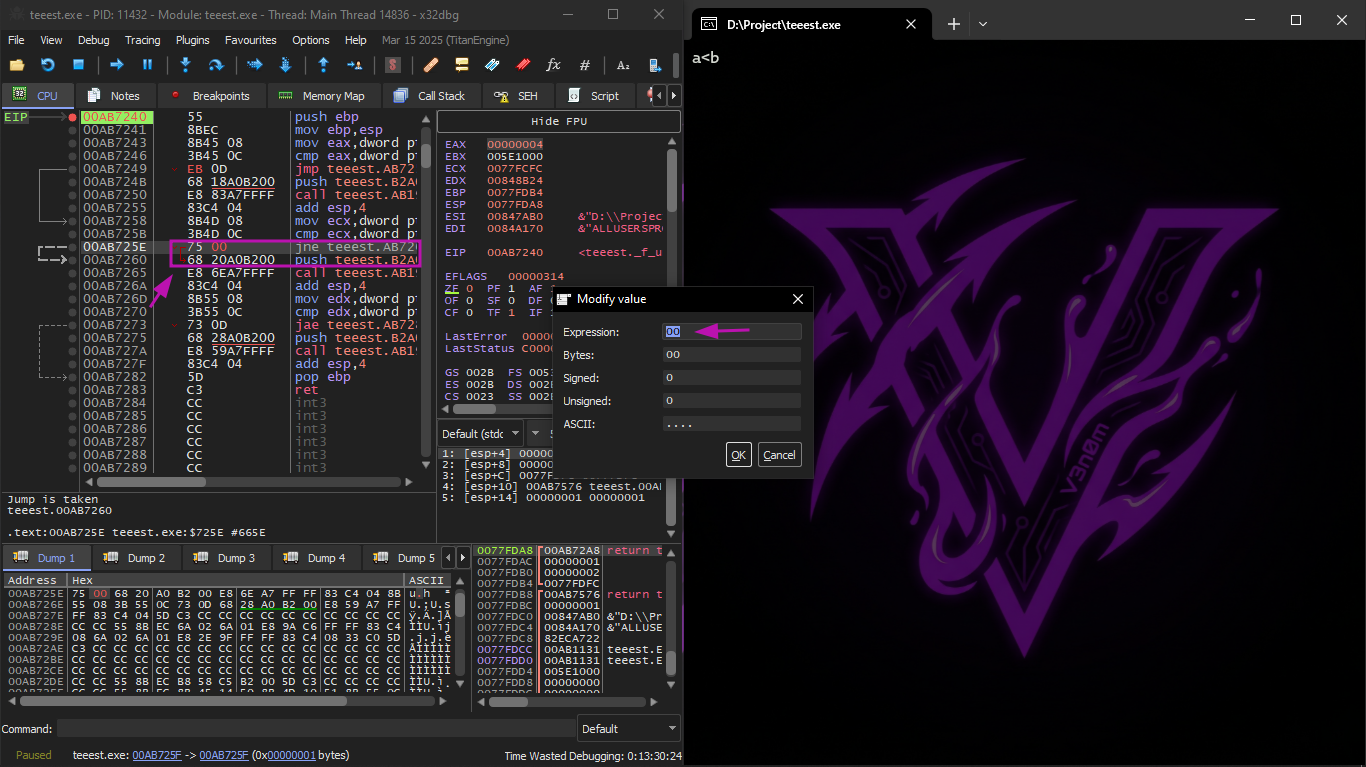The height and width of the screenshot is (767, 1366).
Task: Click the Run arrow icon
Action: 117,65
